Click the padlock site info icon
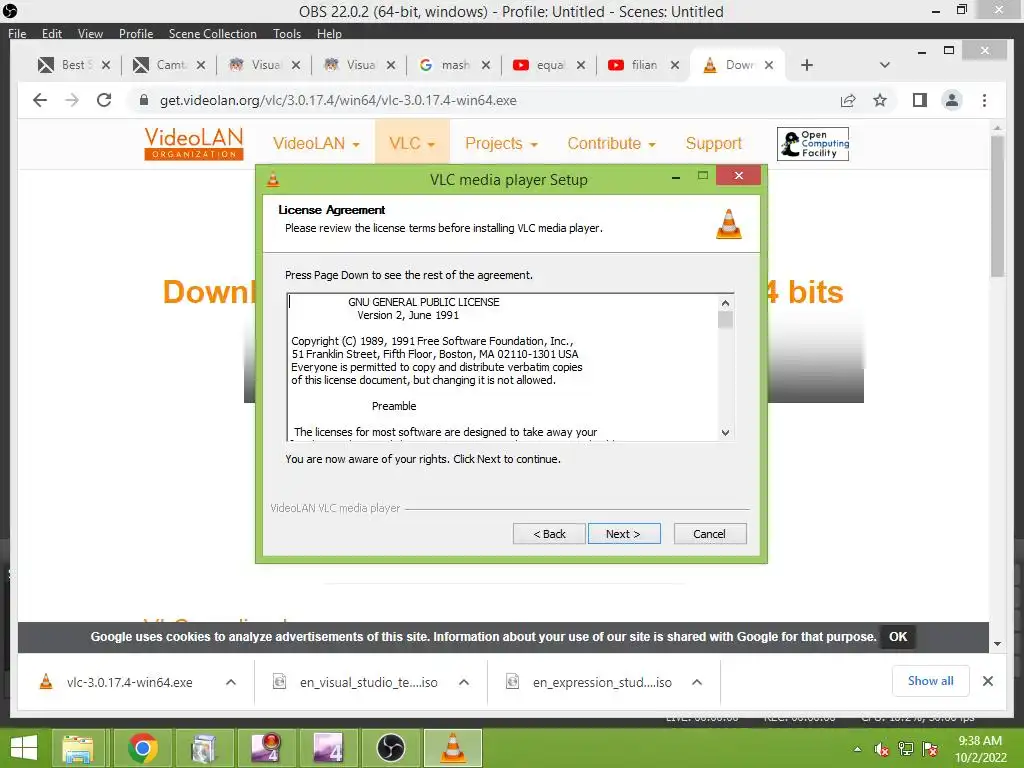 [x=144, y=100]
